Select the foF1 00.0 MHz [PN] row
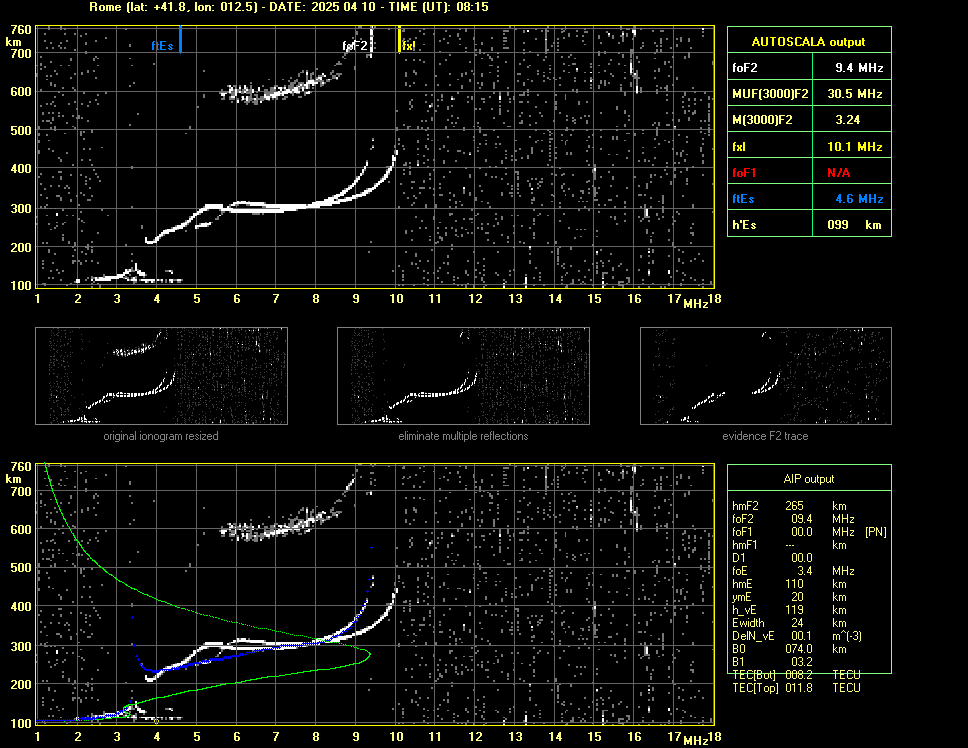968x748 pixels. tap(809, 532)
